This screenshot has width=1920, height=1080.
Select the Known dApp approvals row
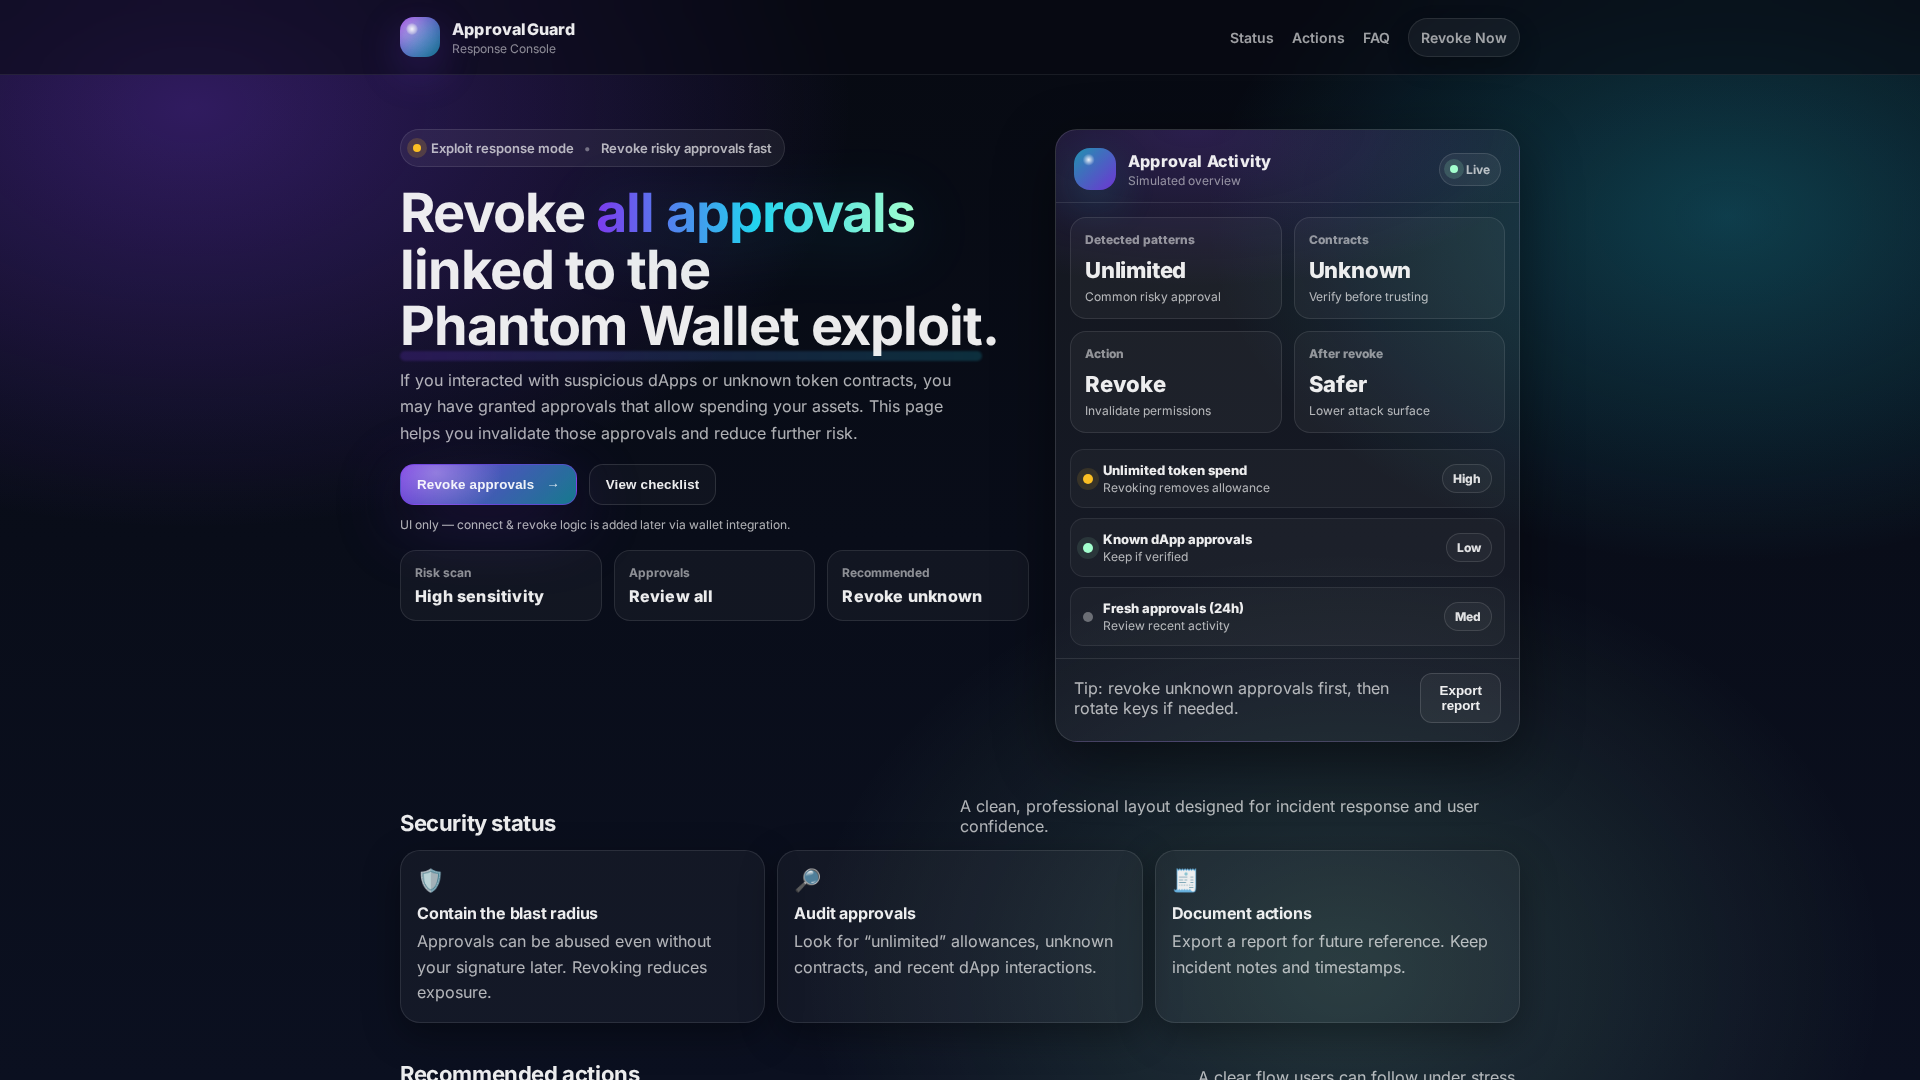pyautogui.click(x=1287, y=548)
